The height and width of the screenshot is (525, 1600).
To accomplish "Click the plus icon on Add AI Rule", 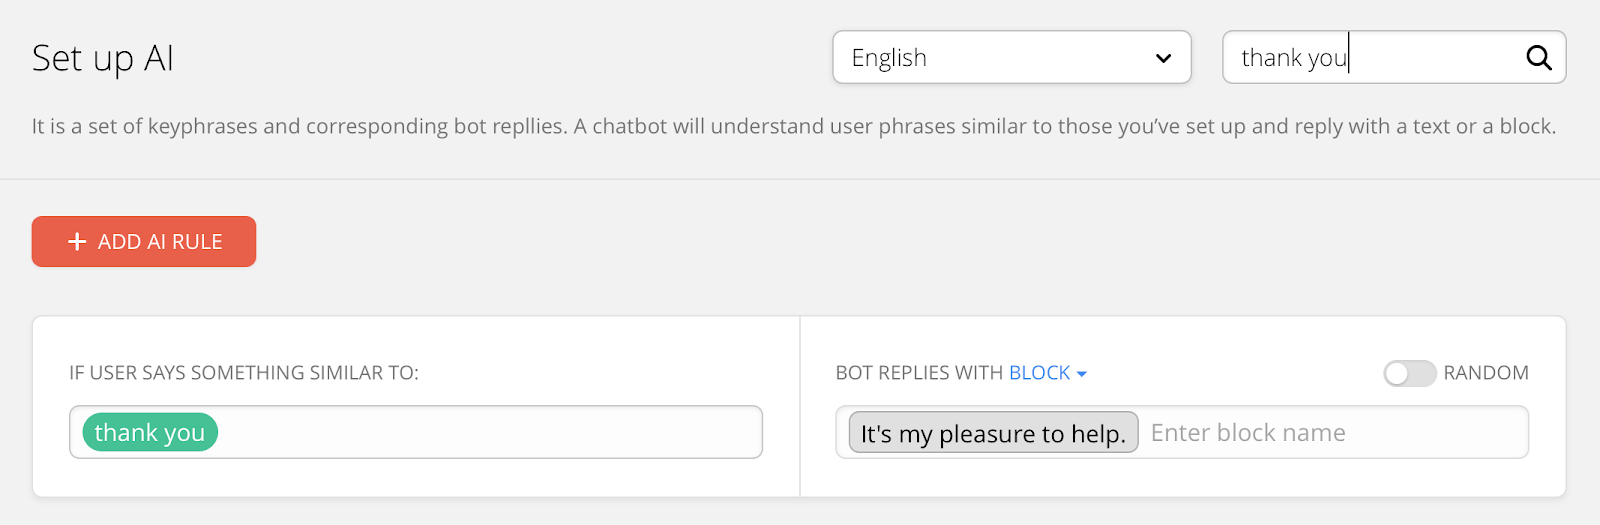I will pos(77,242).
